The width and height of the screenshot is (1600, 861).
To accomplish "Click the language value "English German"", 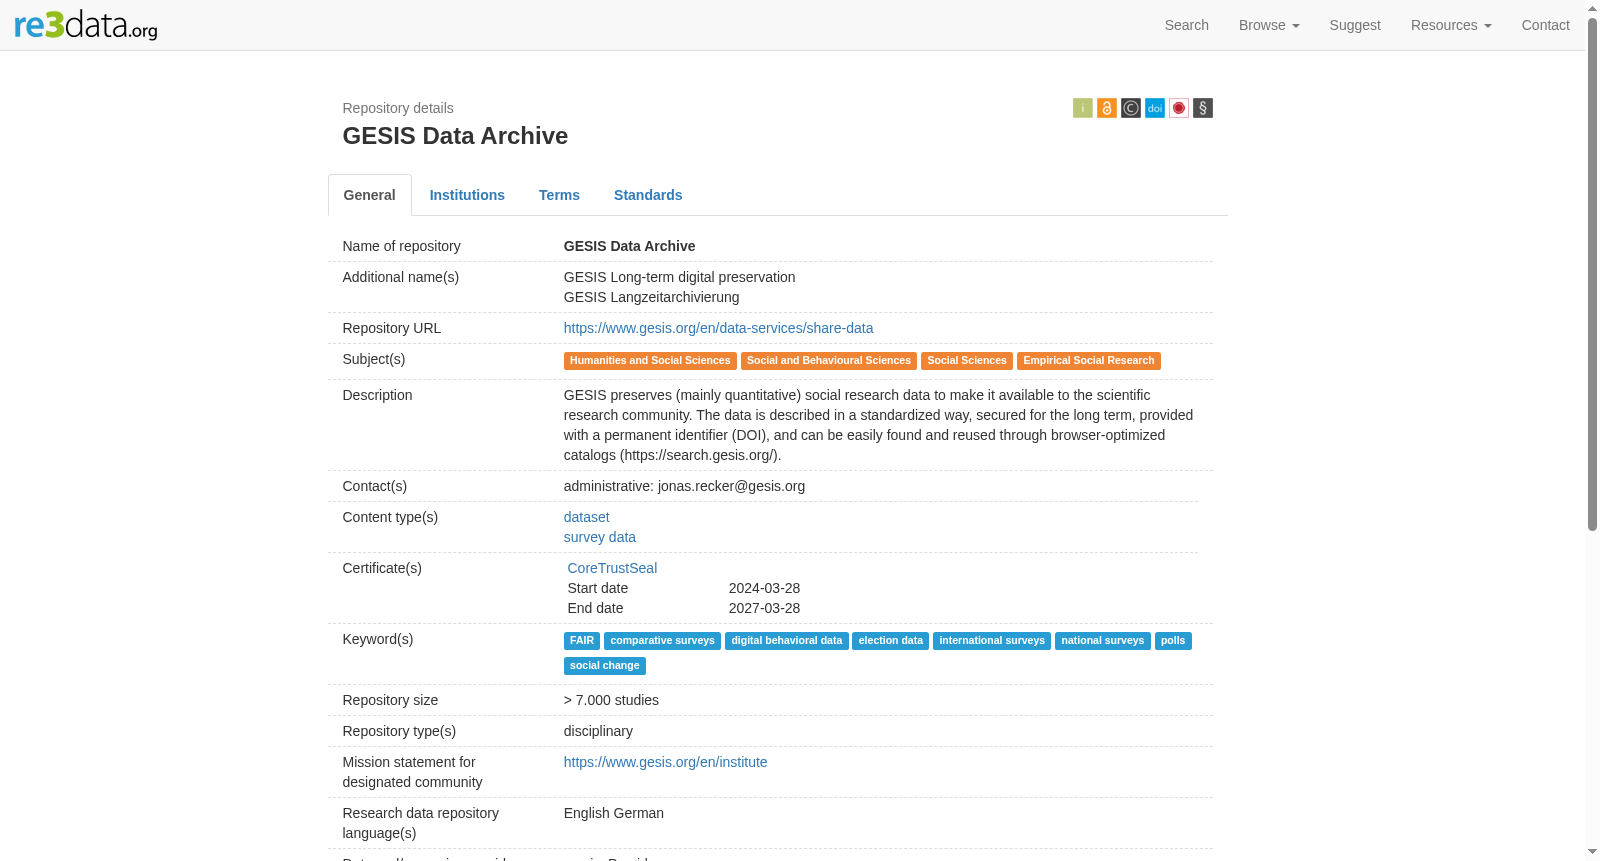I will pyautogui.click(x=614, y=813).
